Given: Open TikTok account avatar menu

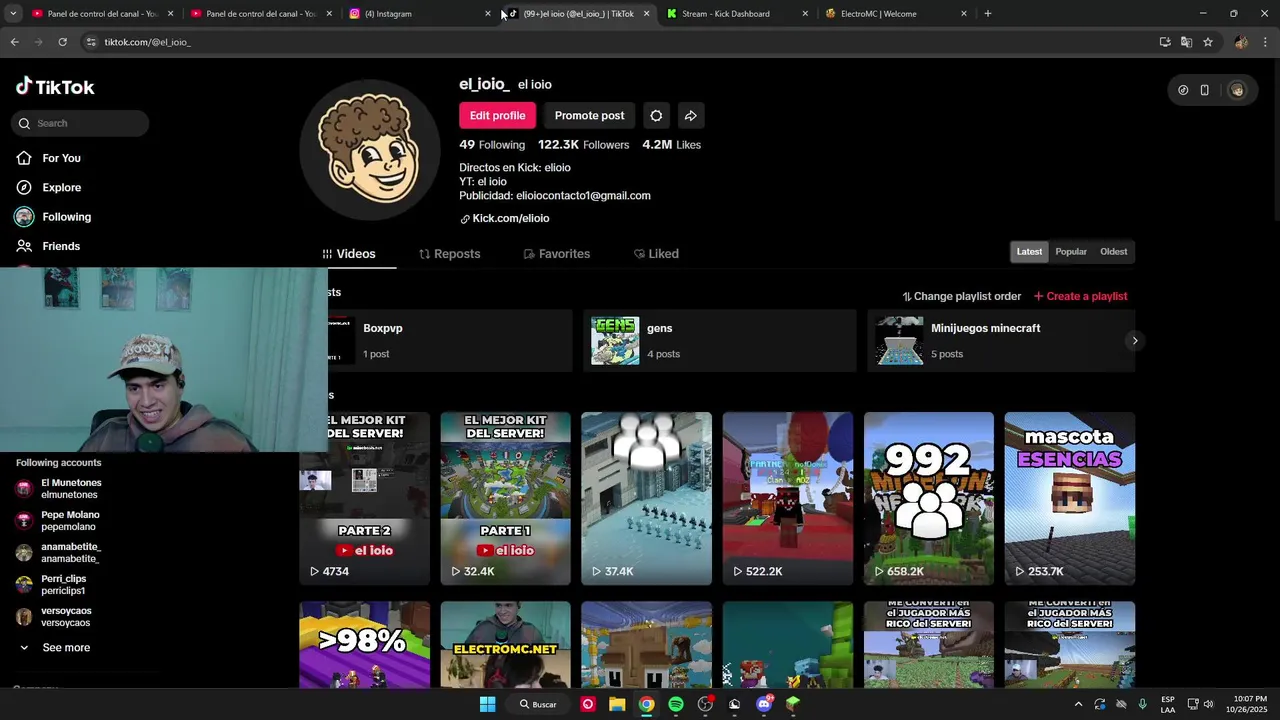Looking at the screenshot, I should pyautogui.click(x=1237, y=90).
